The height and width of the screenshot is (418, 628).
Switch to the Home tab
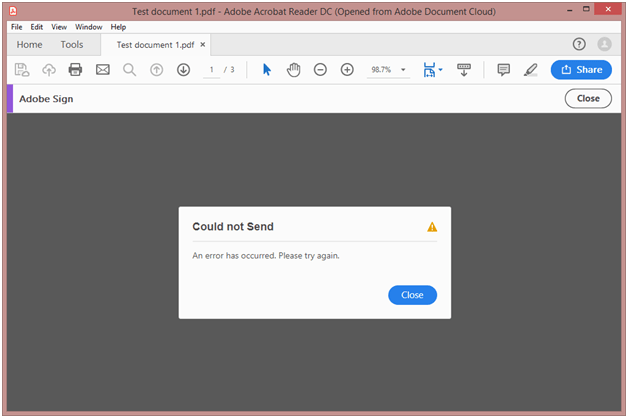[x=29, y=44]
